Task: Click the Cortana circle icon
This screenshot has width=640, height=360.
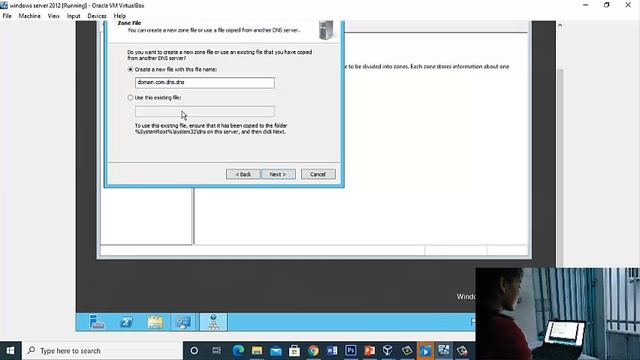Action: click(x=194, y=351)
